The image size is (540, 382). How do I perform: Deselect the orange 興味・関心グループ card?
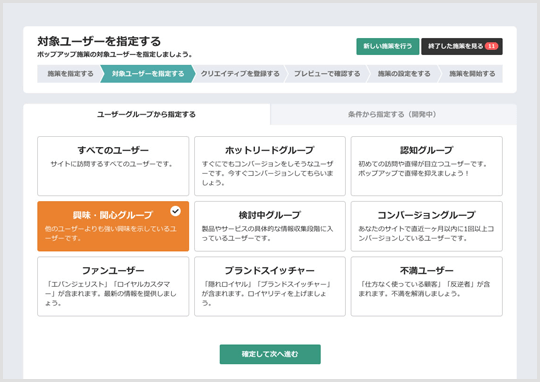113,226
